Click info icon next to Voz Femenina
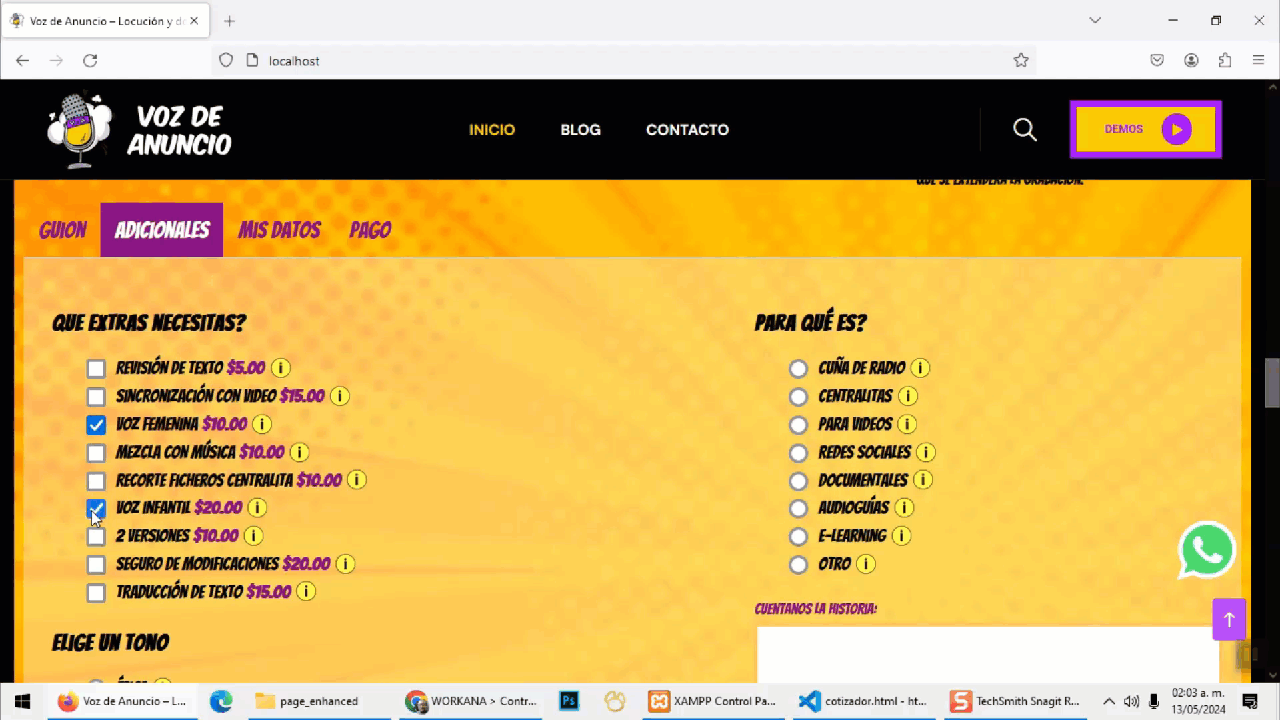This screenshot has height=720, width=1280. click(x=262, y=424)
